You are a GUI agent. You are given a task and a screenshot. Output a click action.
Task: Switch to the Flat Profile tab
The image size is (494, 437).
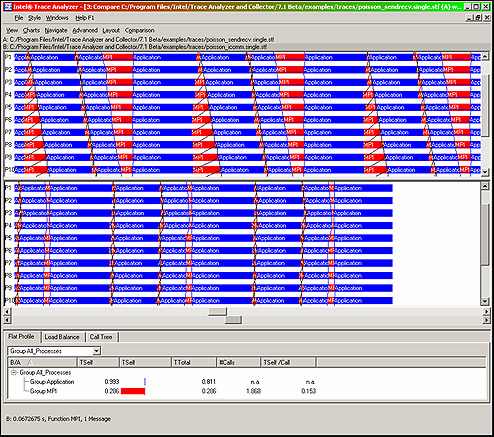tap(22, 337)
